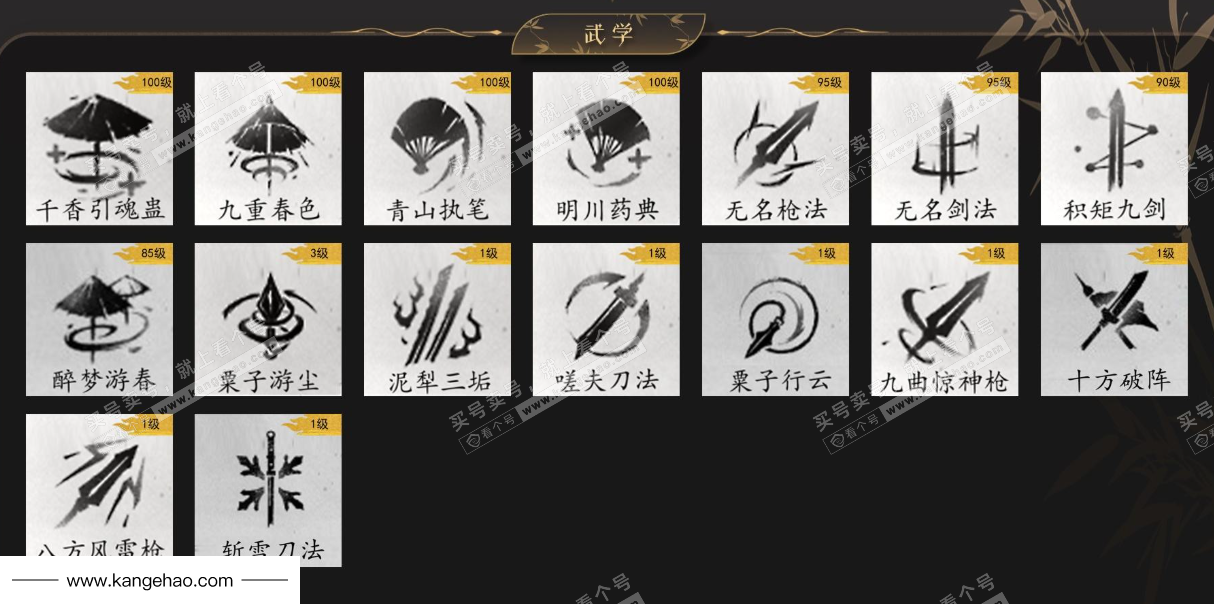Click the 粟子游尘 skill icon

point(268,320)
